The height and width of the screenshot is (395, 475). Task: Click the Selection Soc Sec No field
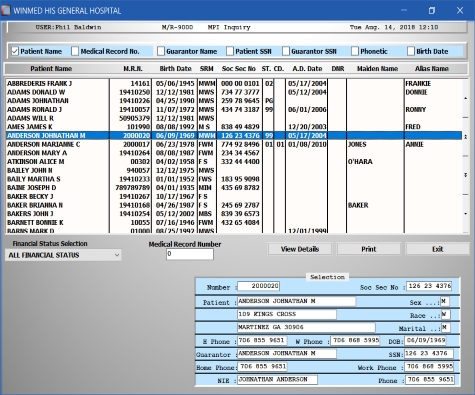[429, 286]
